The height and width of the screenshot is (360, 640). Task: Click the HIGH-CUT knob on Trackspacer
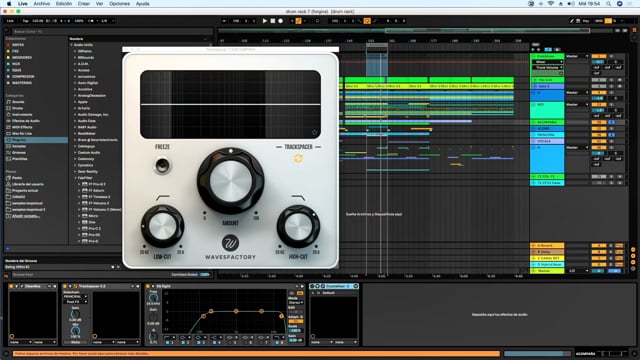[298, 227]
